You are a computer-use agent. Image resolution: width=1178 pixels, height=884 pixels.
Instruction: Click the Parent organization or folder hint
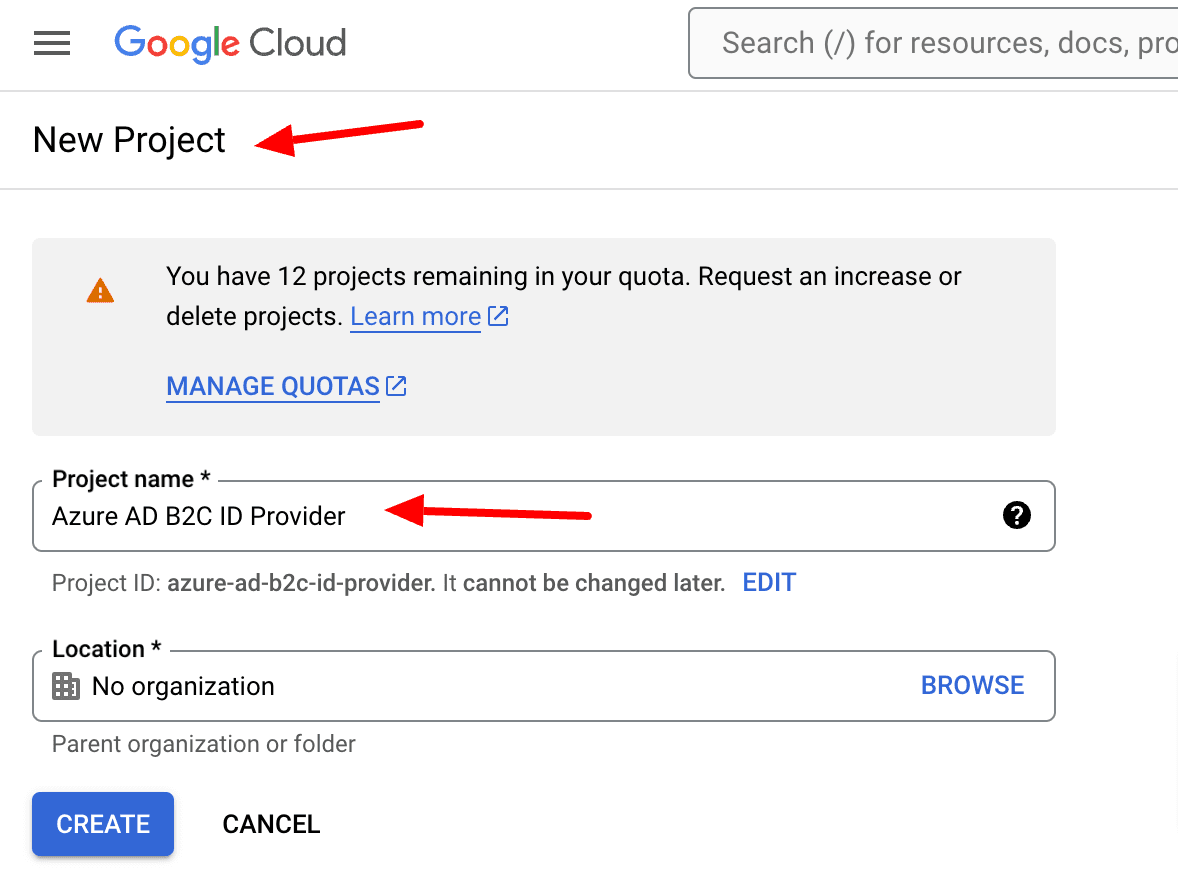(204, 744)
